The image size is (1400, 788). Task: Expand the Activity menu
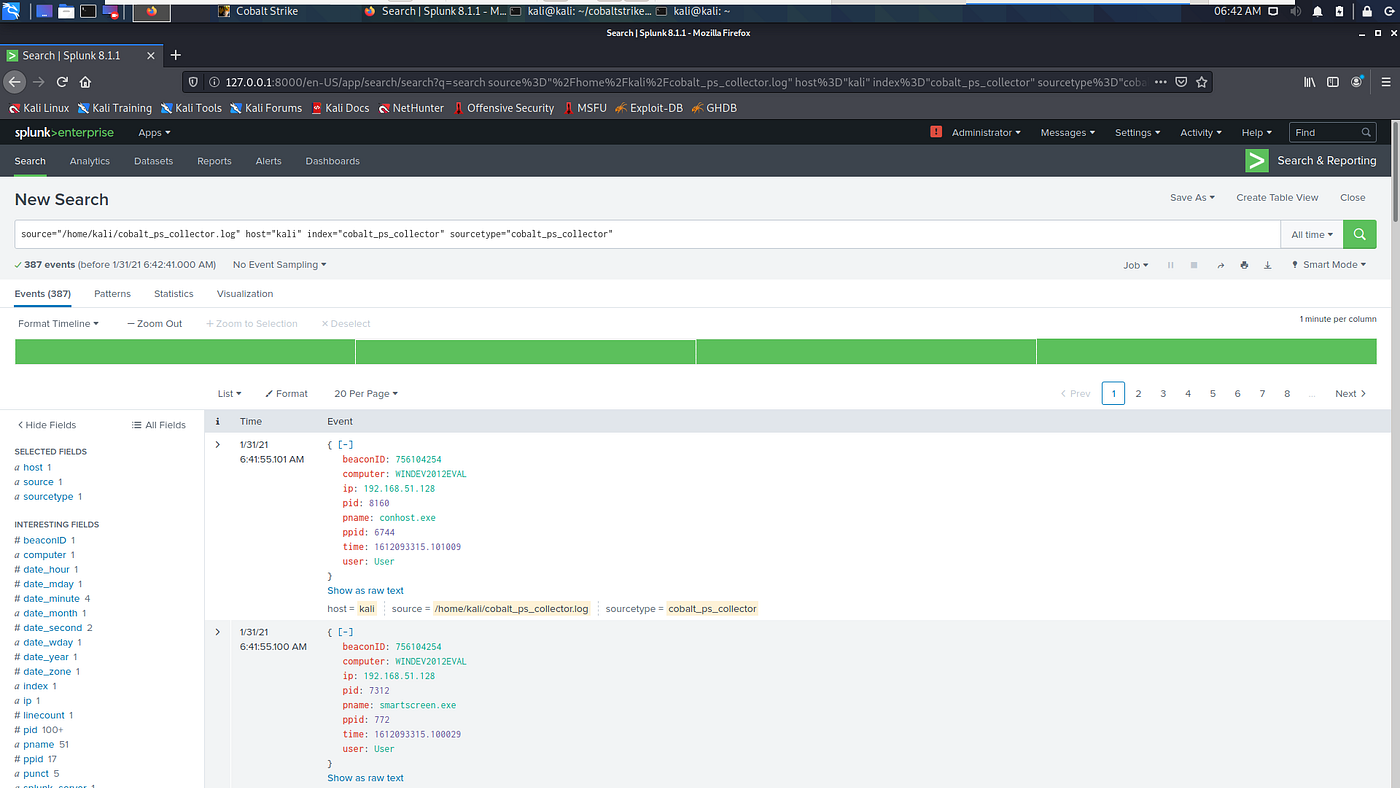(1200, 133)
